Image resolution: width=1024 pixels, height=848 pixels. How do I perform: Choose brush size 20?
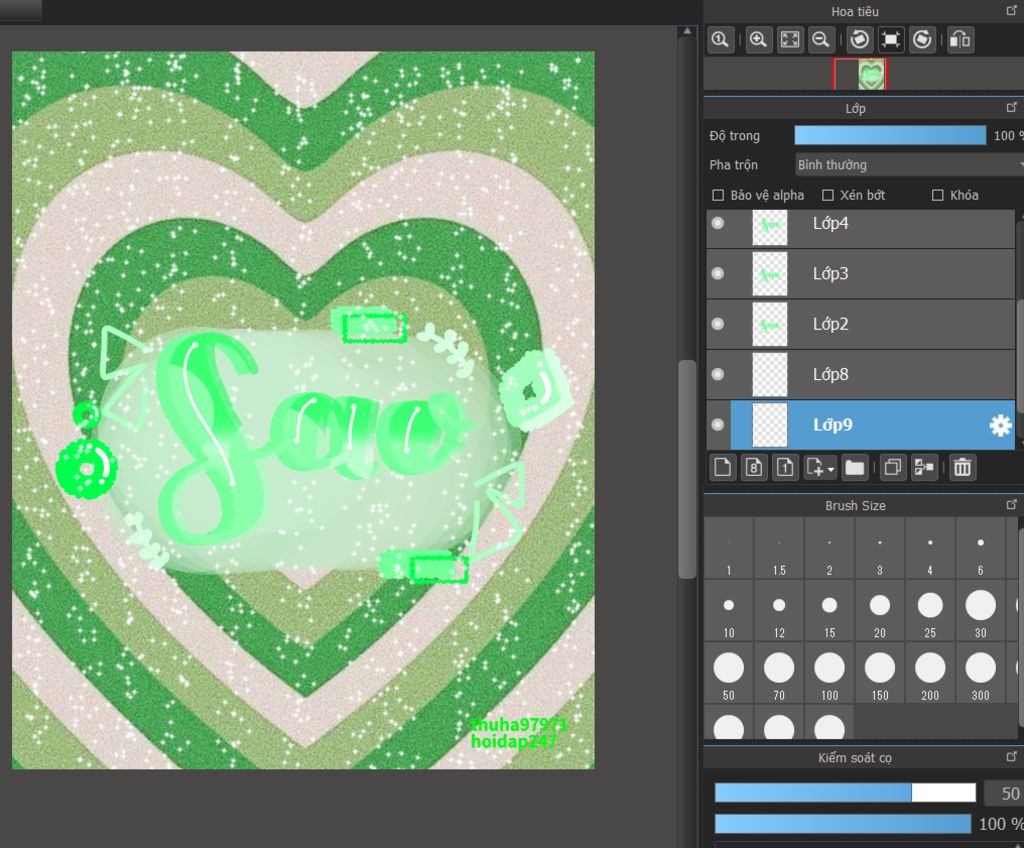click(880, 612)
